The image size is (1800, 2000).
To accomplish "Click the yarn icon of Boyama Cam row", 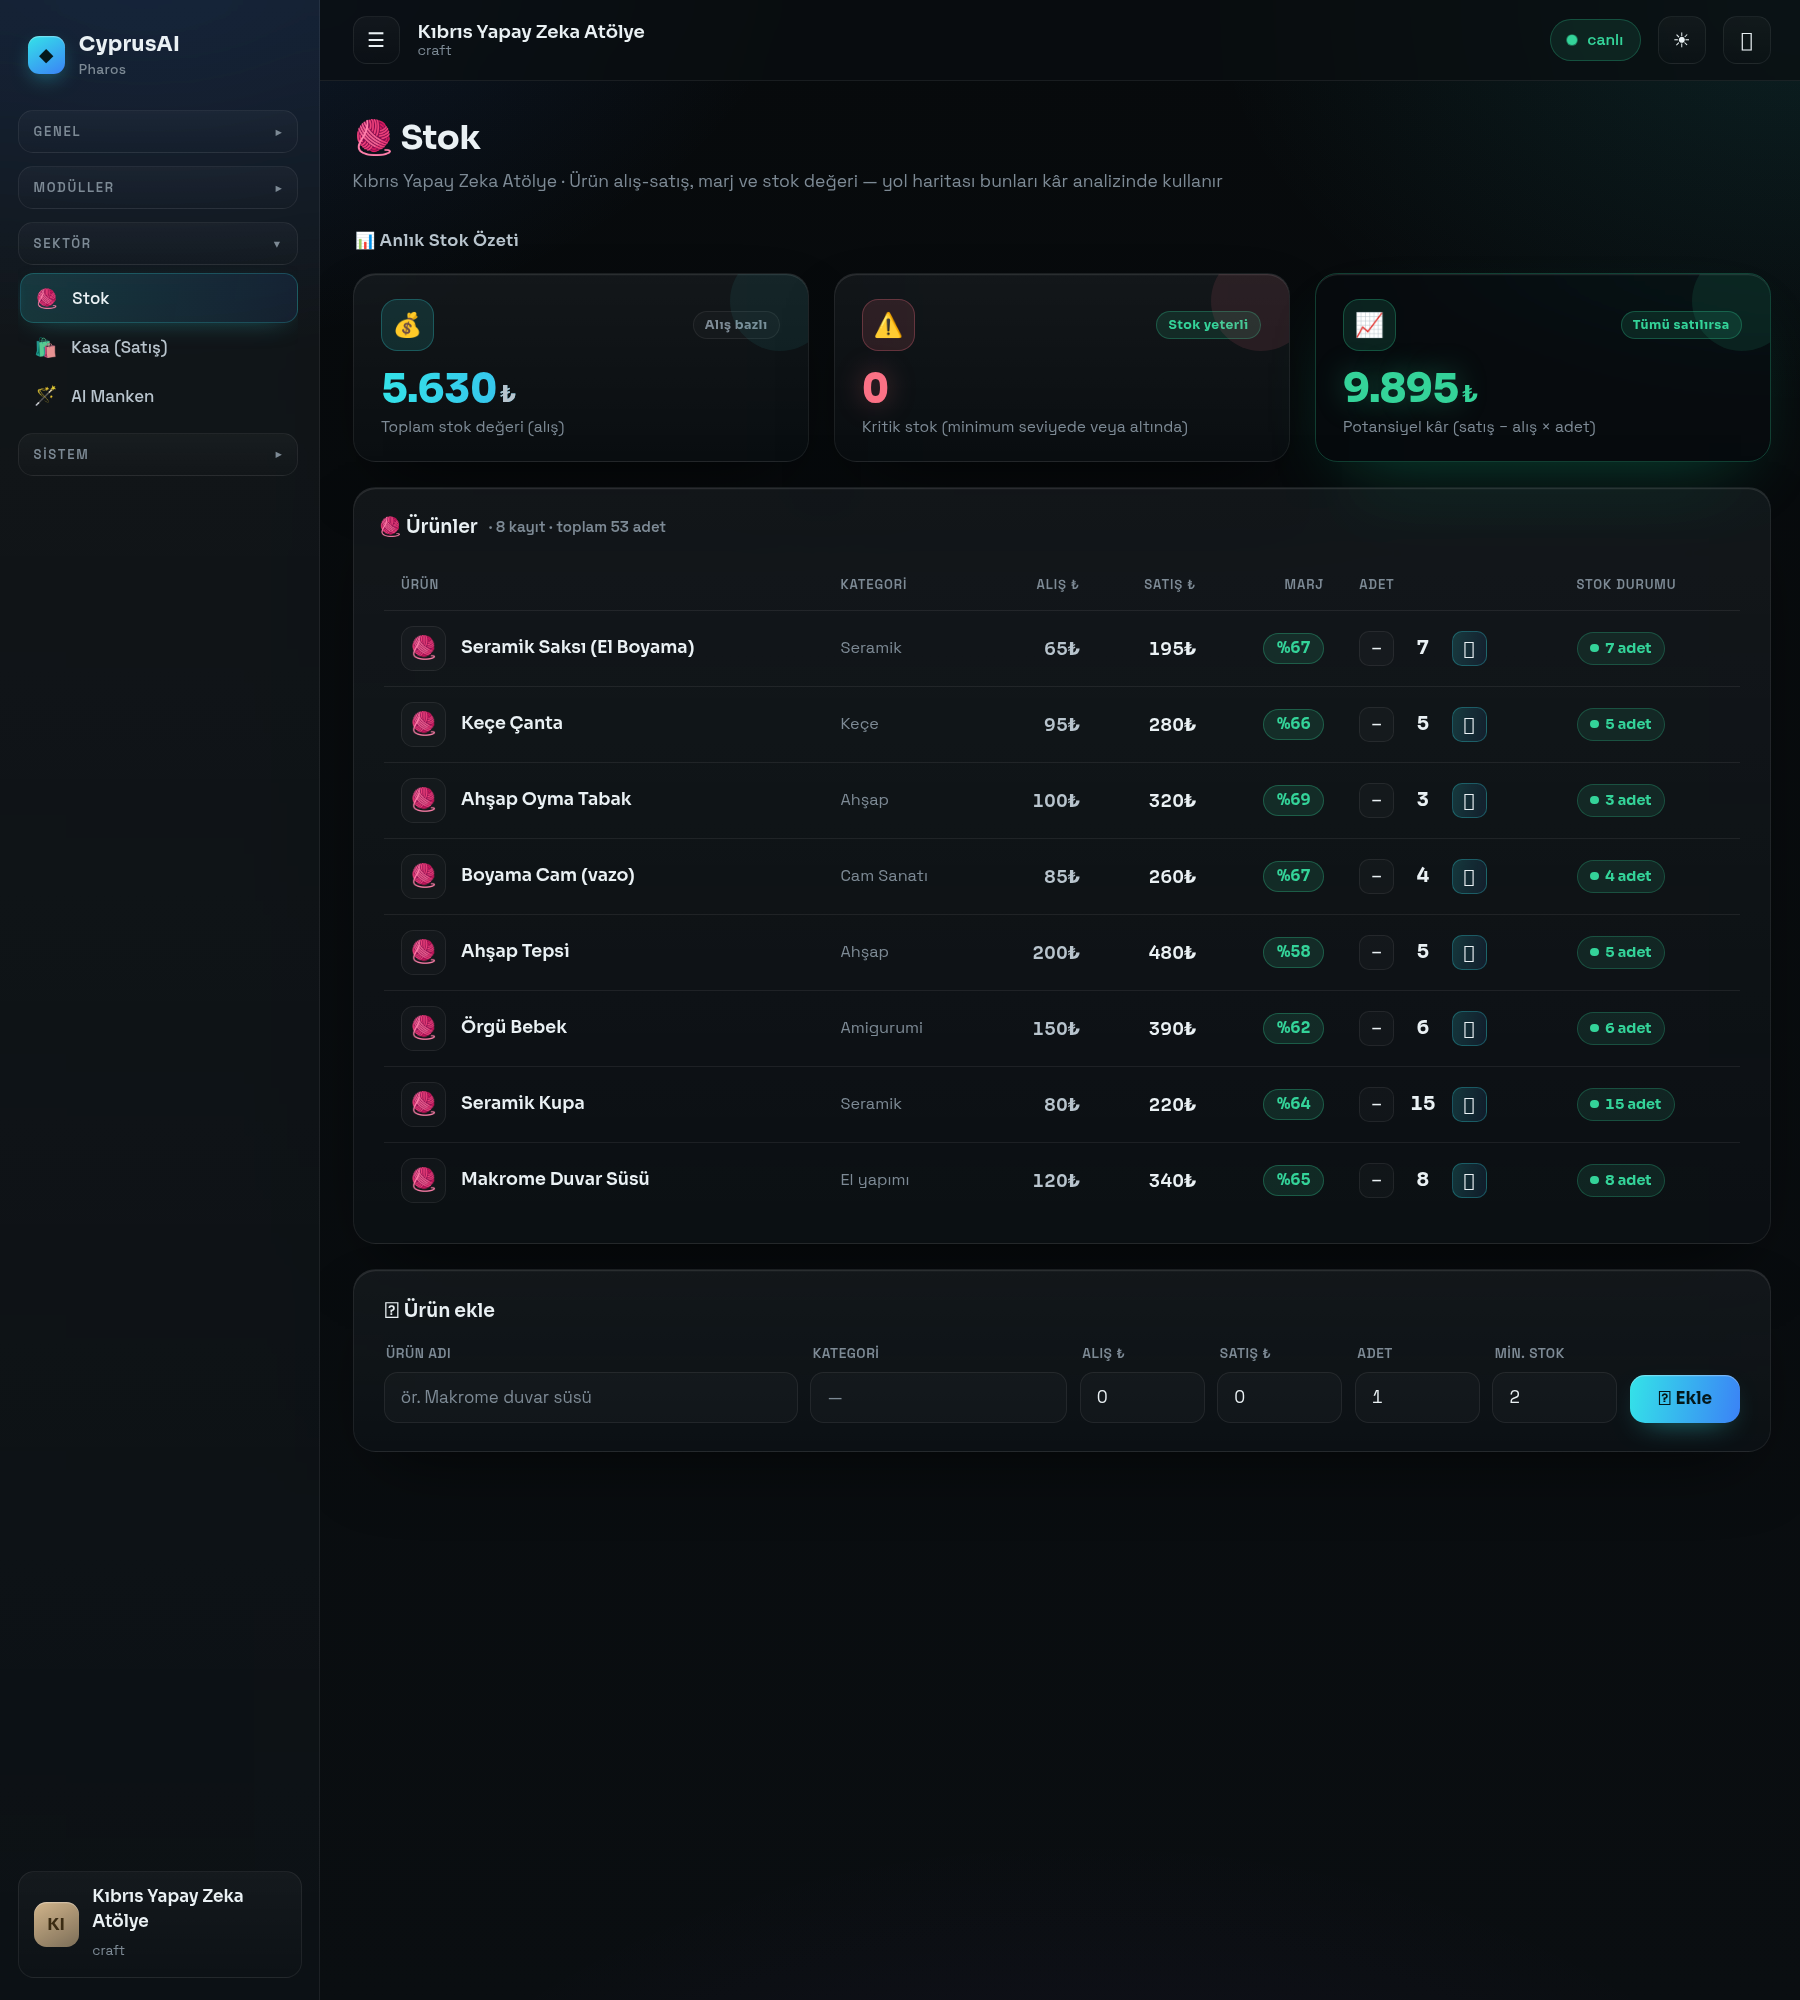I will pyautogui.click(x=423, y=876).
